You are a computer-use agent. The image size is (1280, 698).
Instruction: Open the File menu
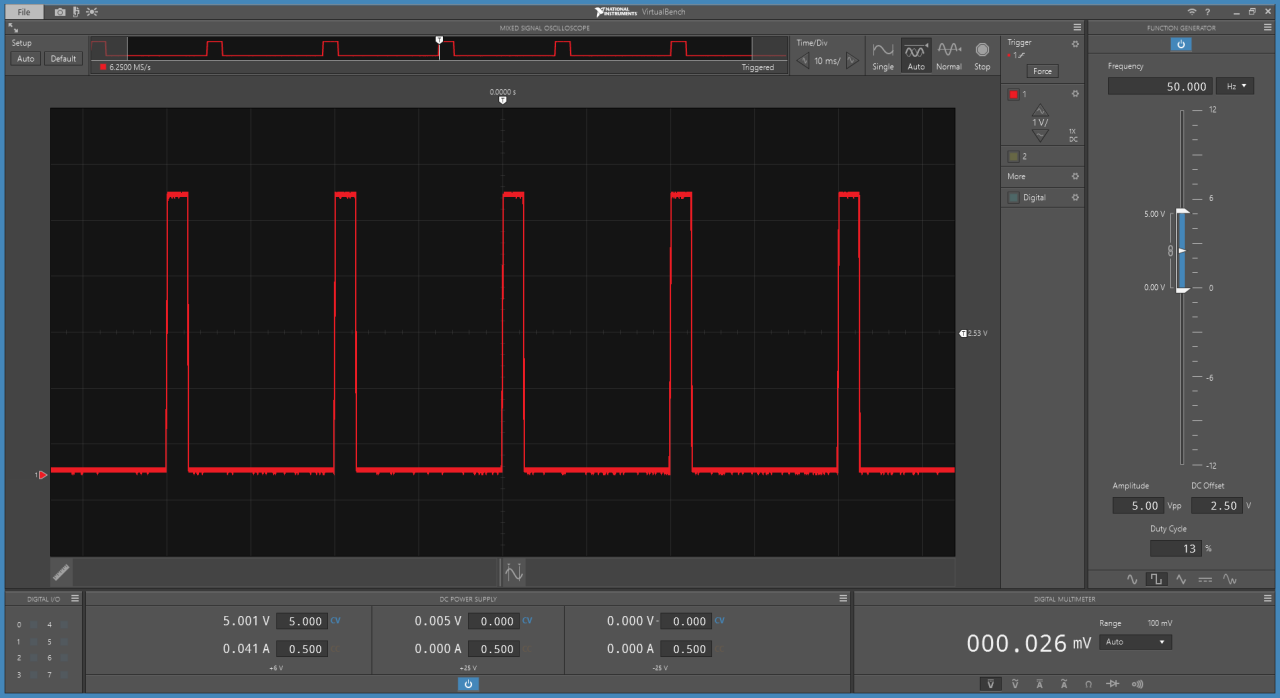click(24, 12)
